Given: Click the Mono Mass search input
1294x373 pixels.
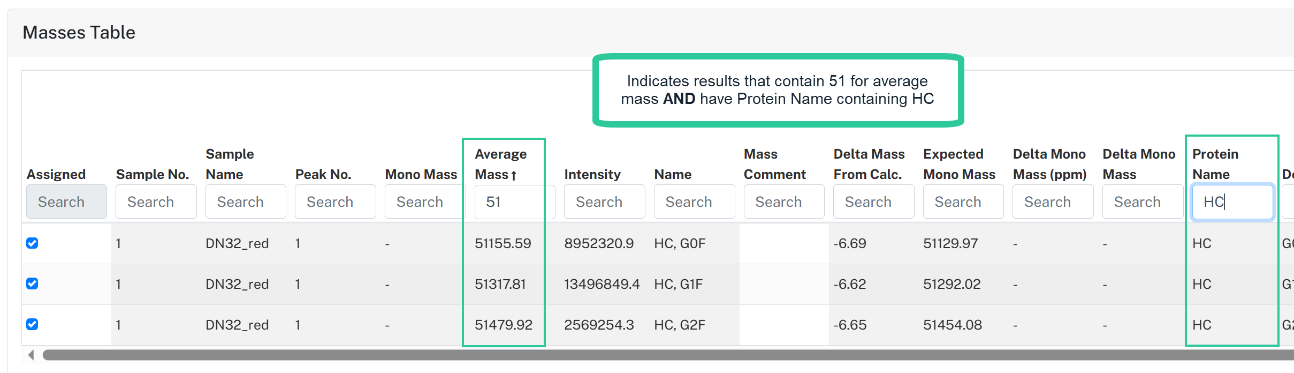Looking at the screenshot, I should 425,202.
